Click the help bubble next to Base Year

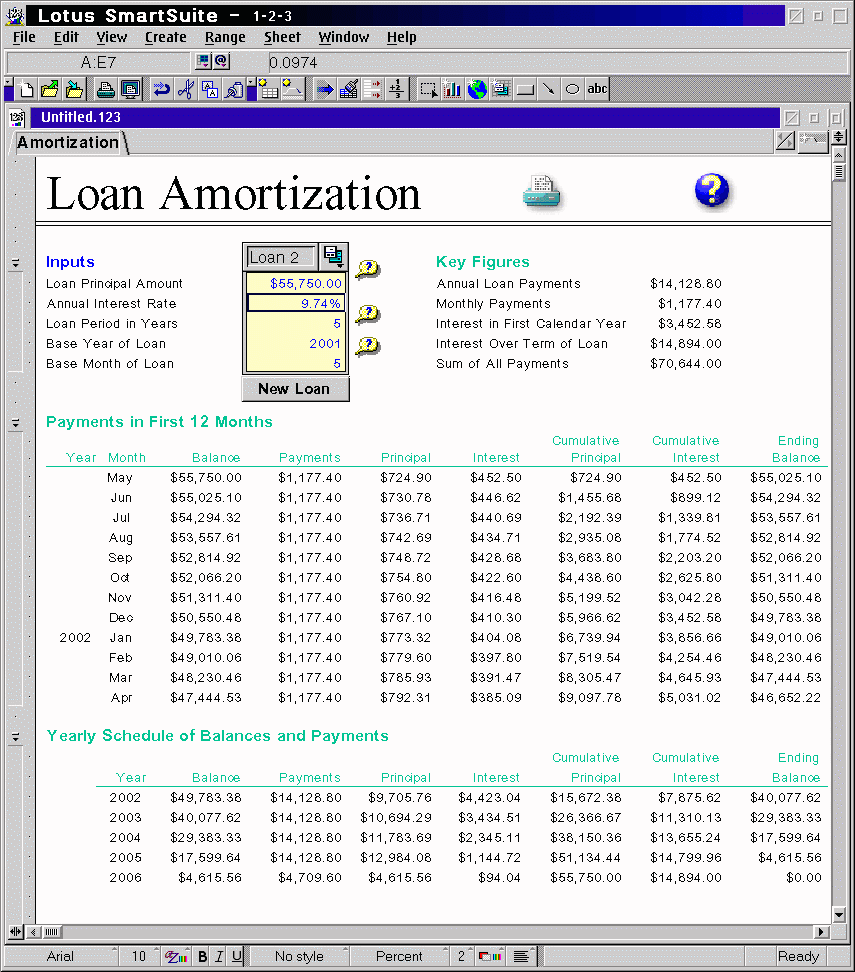tap(368, 346)
